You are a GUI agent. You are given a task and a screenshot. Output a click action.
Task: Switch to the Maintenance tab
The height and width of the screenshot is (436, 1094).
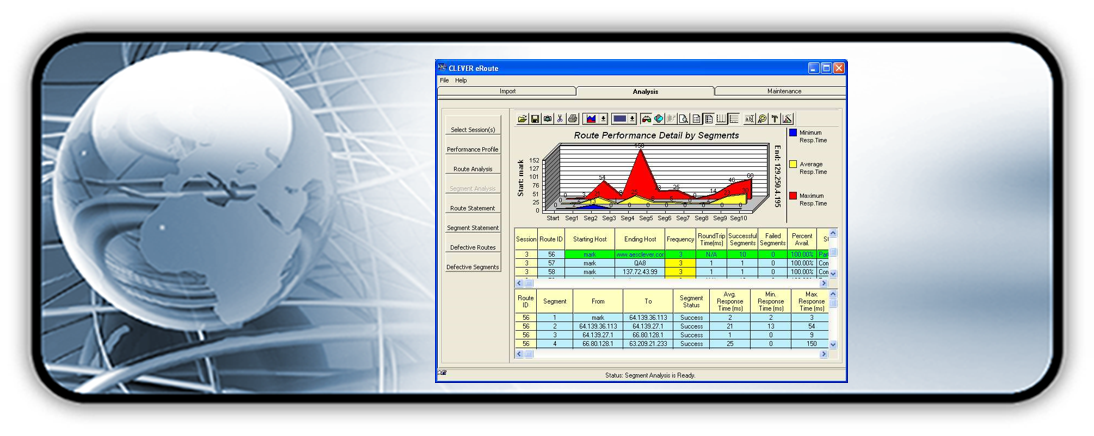coord(784,91)
